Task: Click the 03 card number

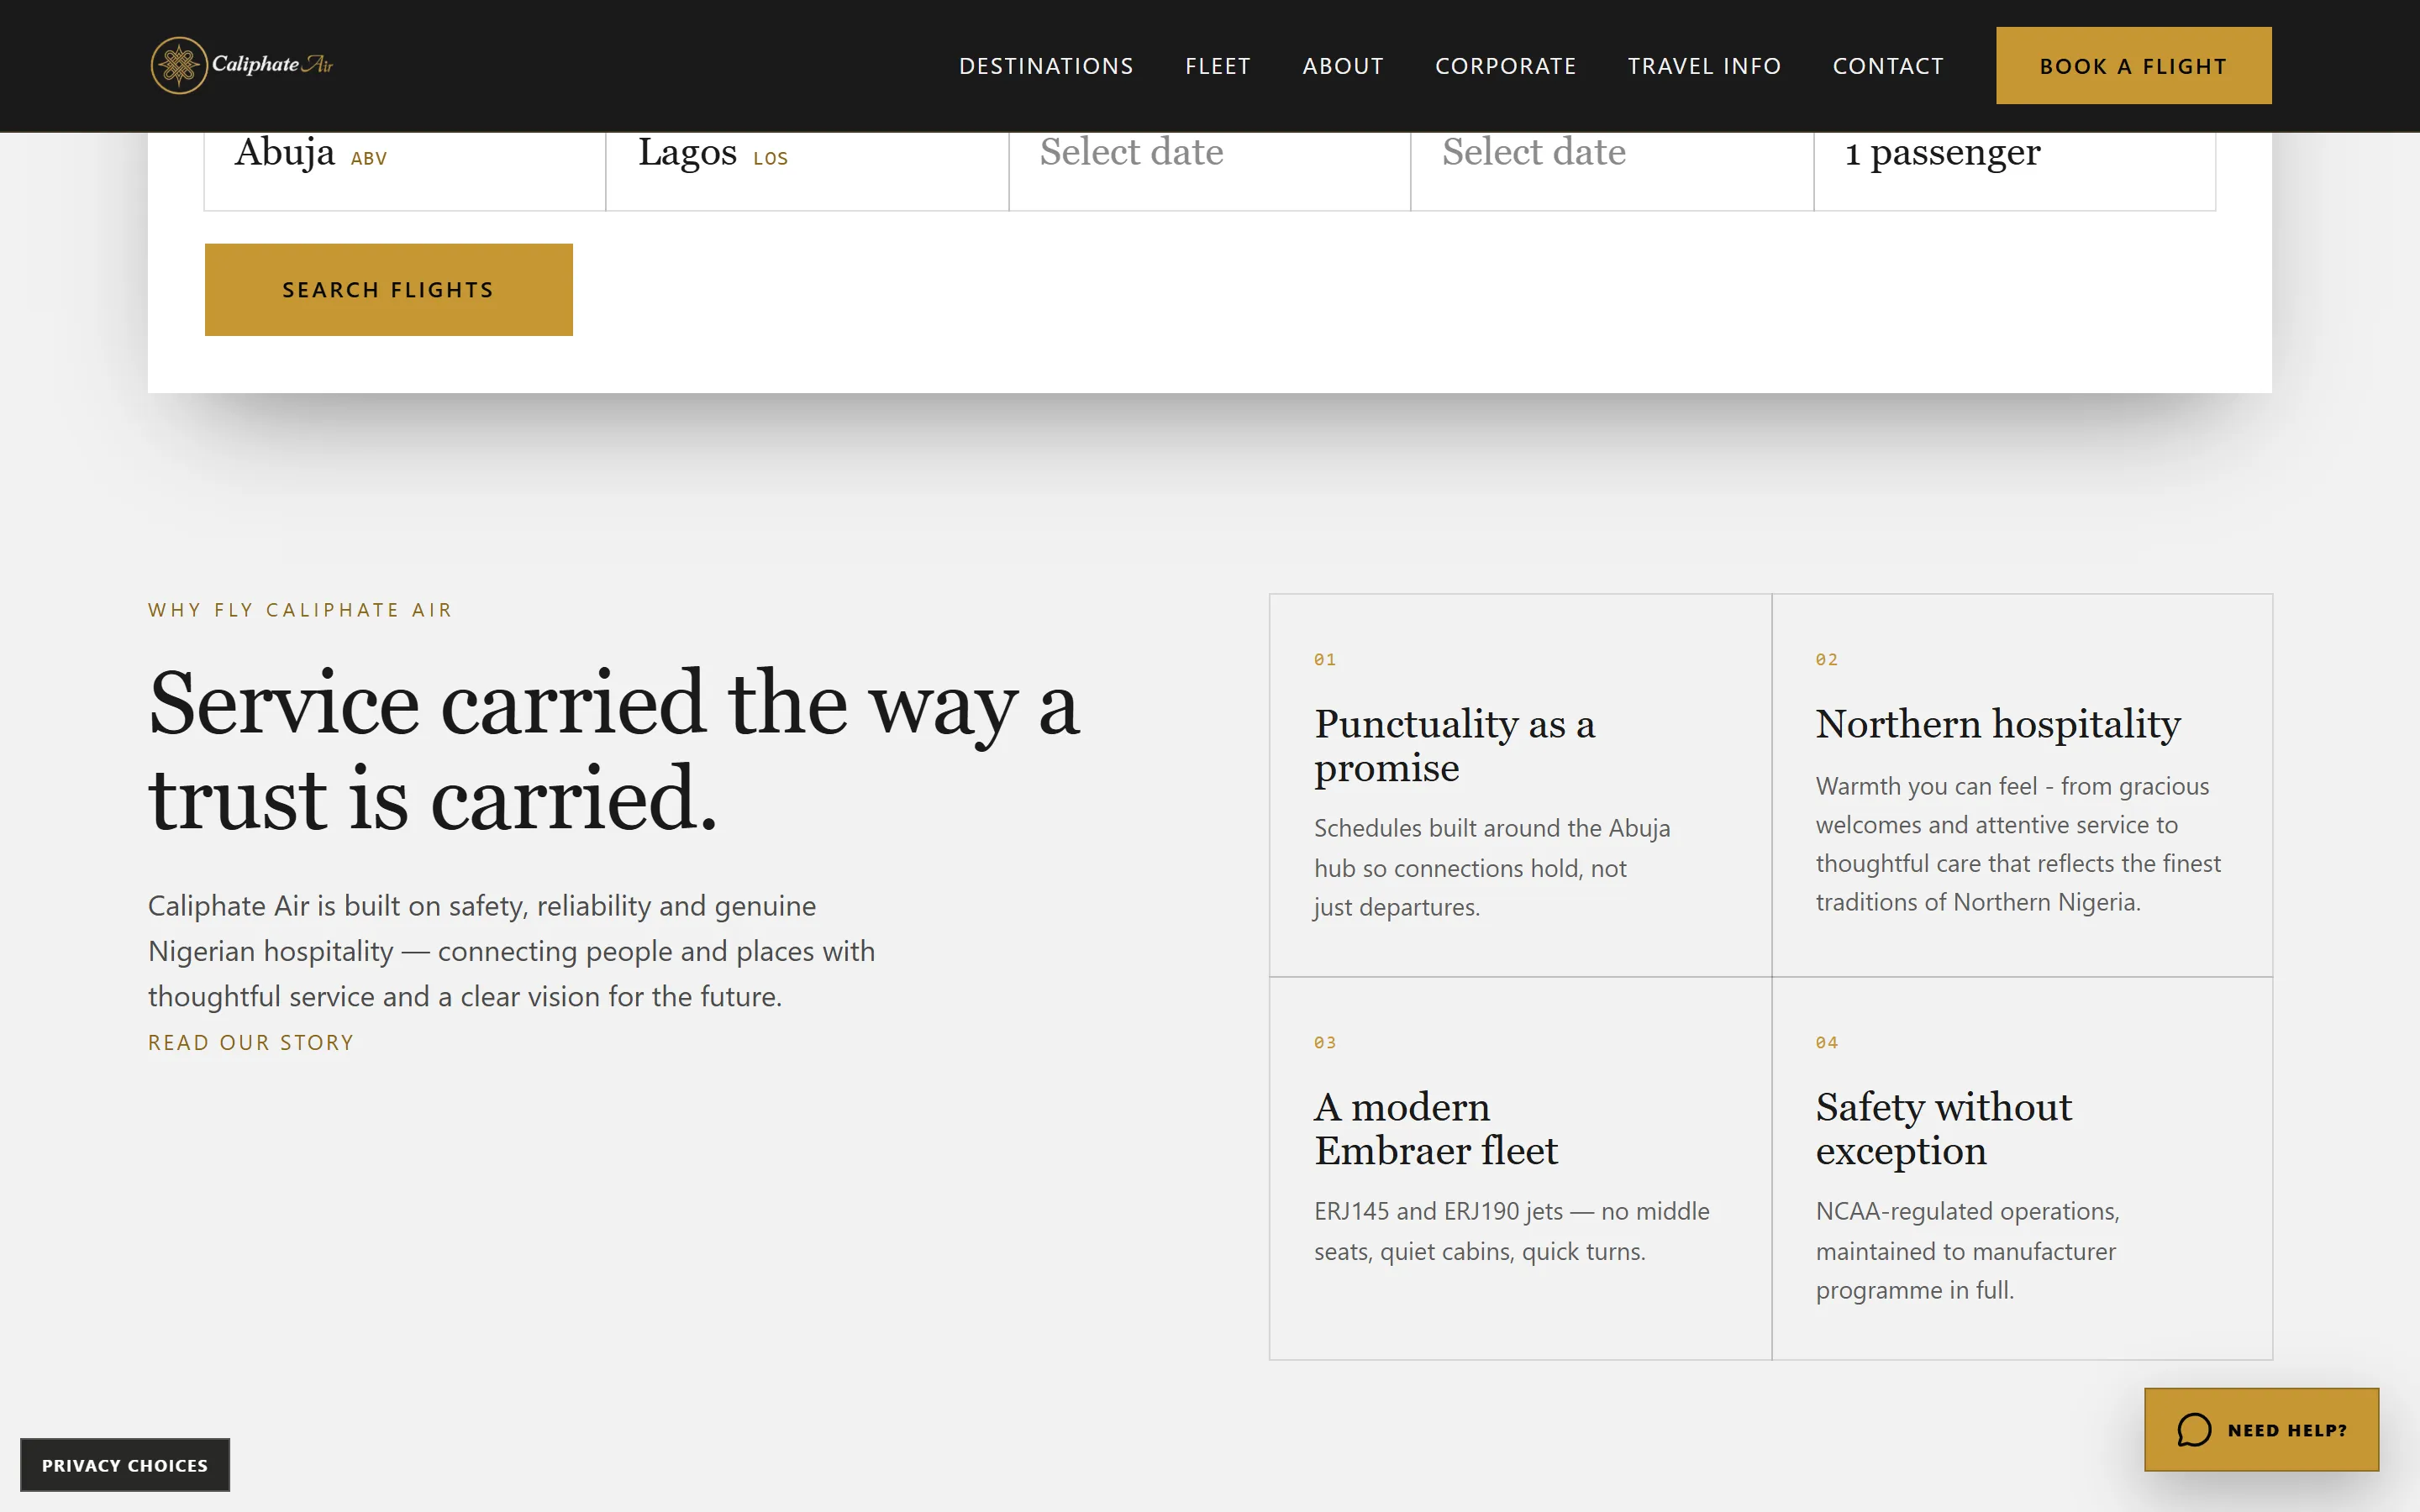Action: 1325,1043
